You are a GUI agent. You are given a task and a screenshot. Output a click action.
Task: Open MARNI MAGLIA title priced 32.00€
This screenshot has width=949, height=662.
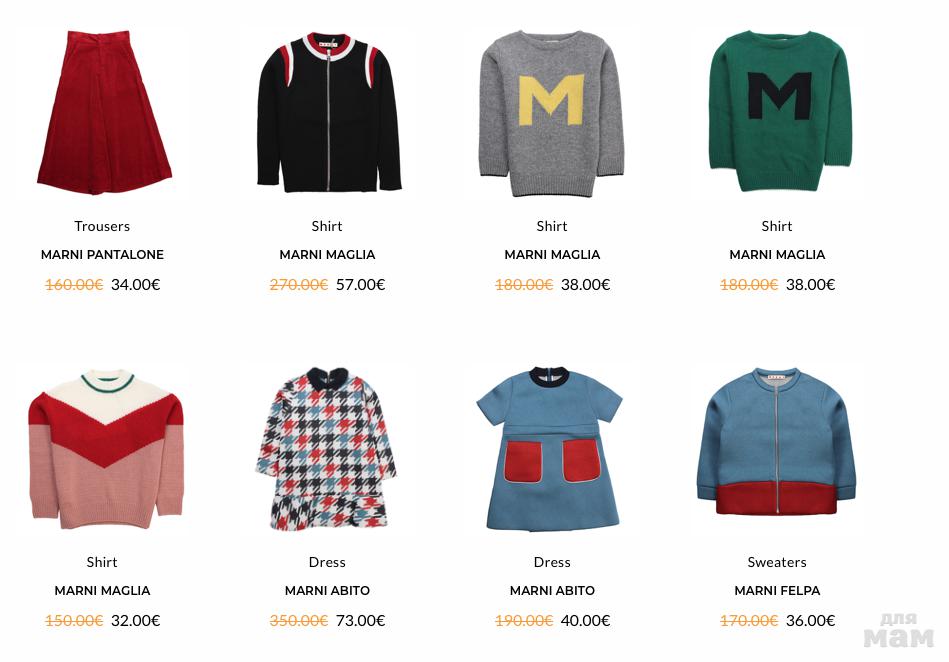tap(102, 591)
